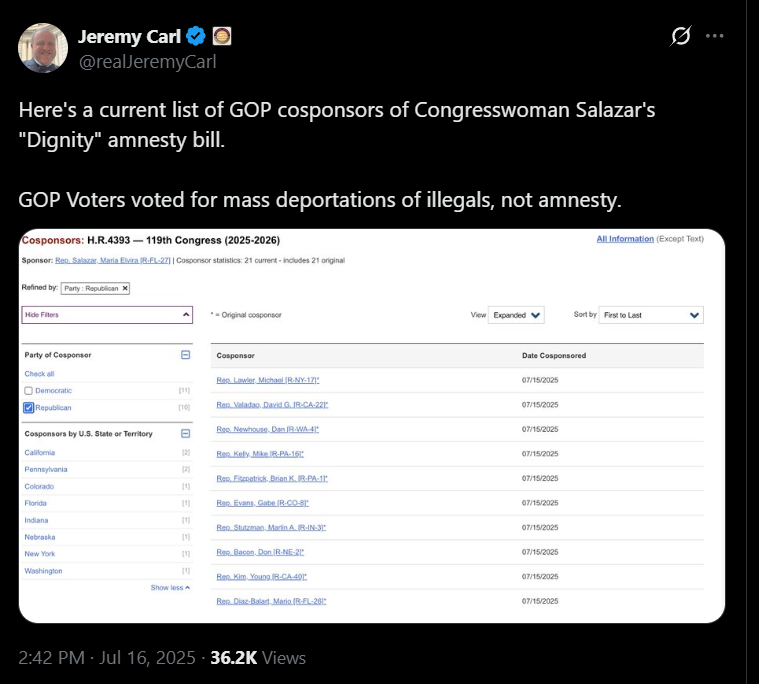Open the Sort by First to Last dropdown

(x=651, y=315)
